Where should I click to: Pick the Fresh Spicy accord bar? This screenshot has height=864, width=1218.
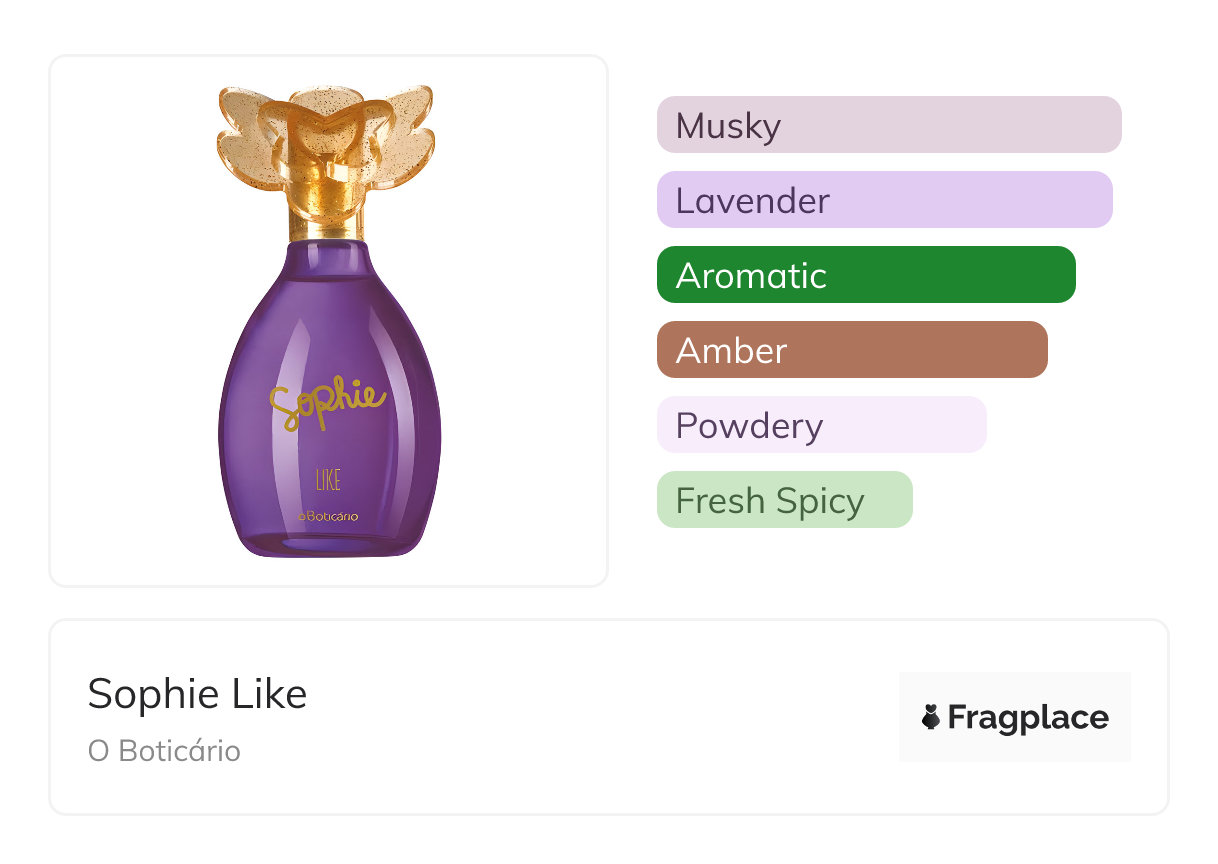pyautogui.click(x=784, y=500)
